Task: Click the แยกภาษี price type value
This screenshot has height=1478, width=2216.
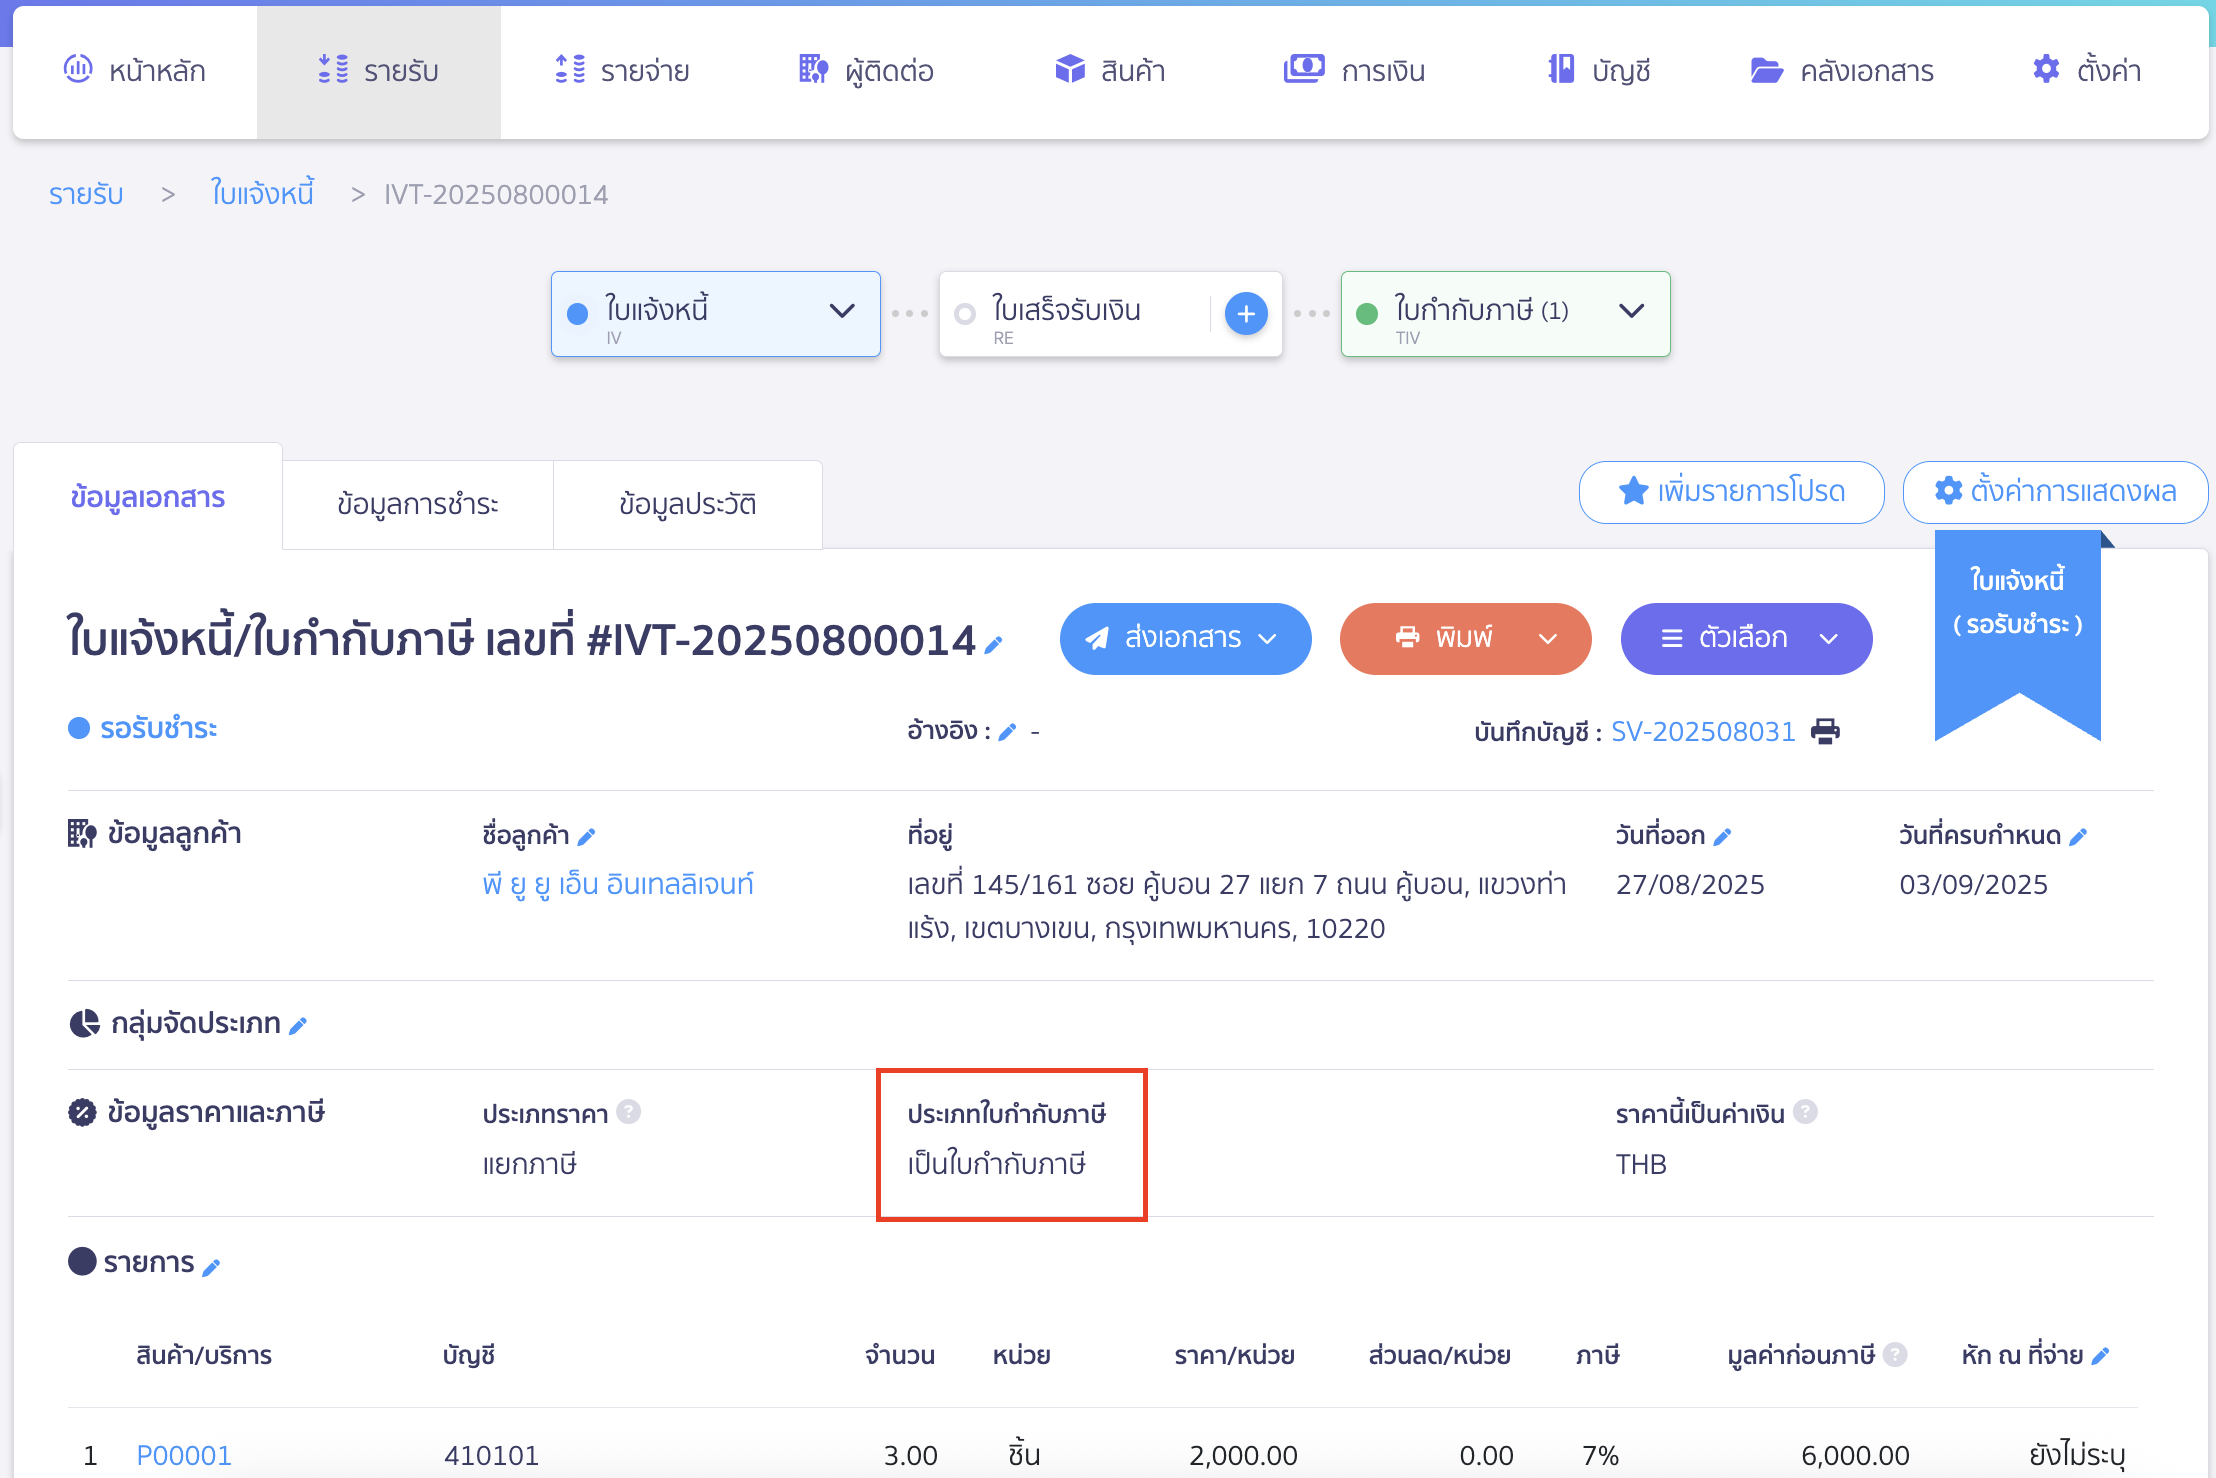Action: 529,1164
